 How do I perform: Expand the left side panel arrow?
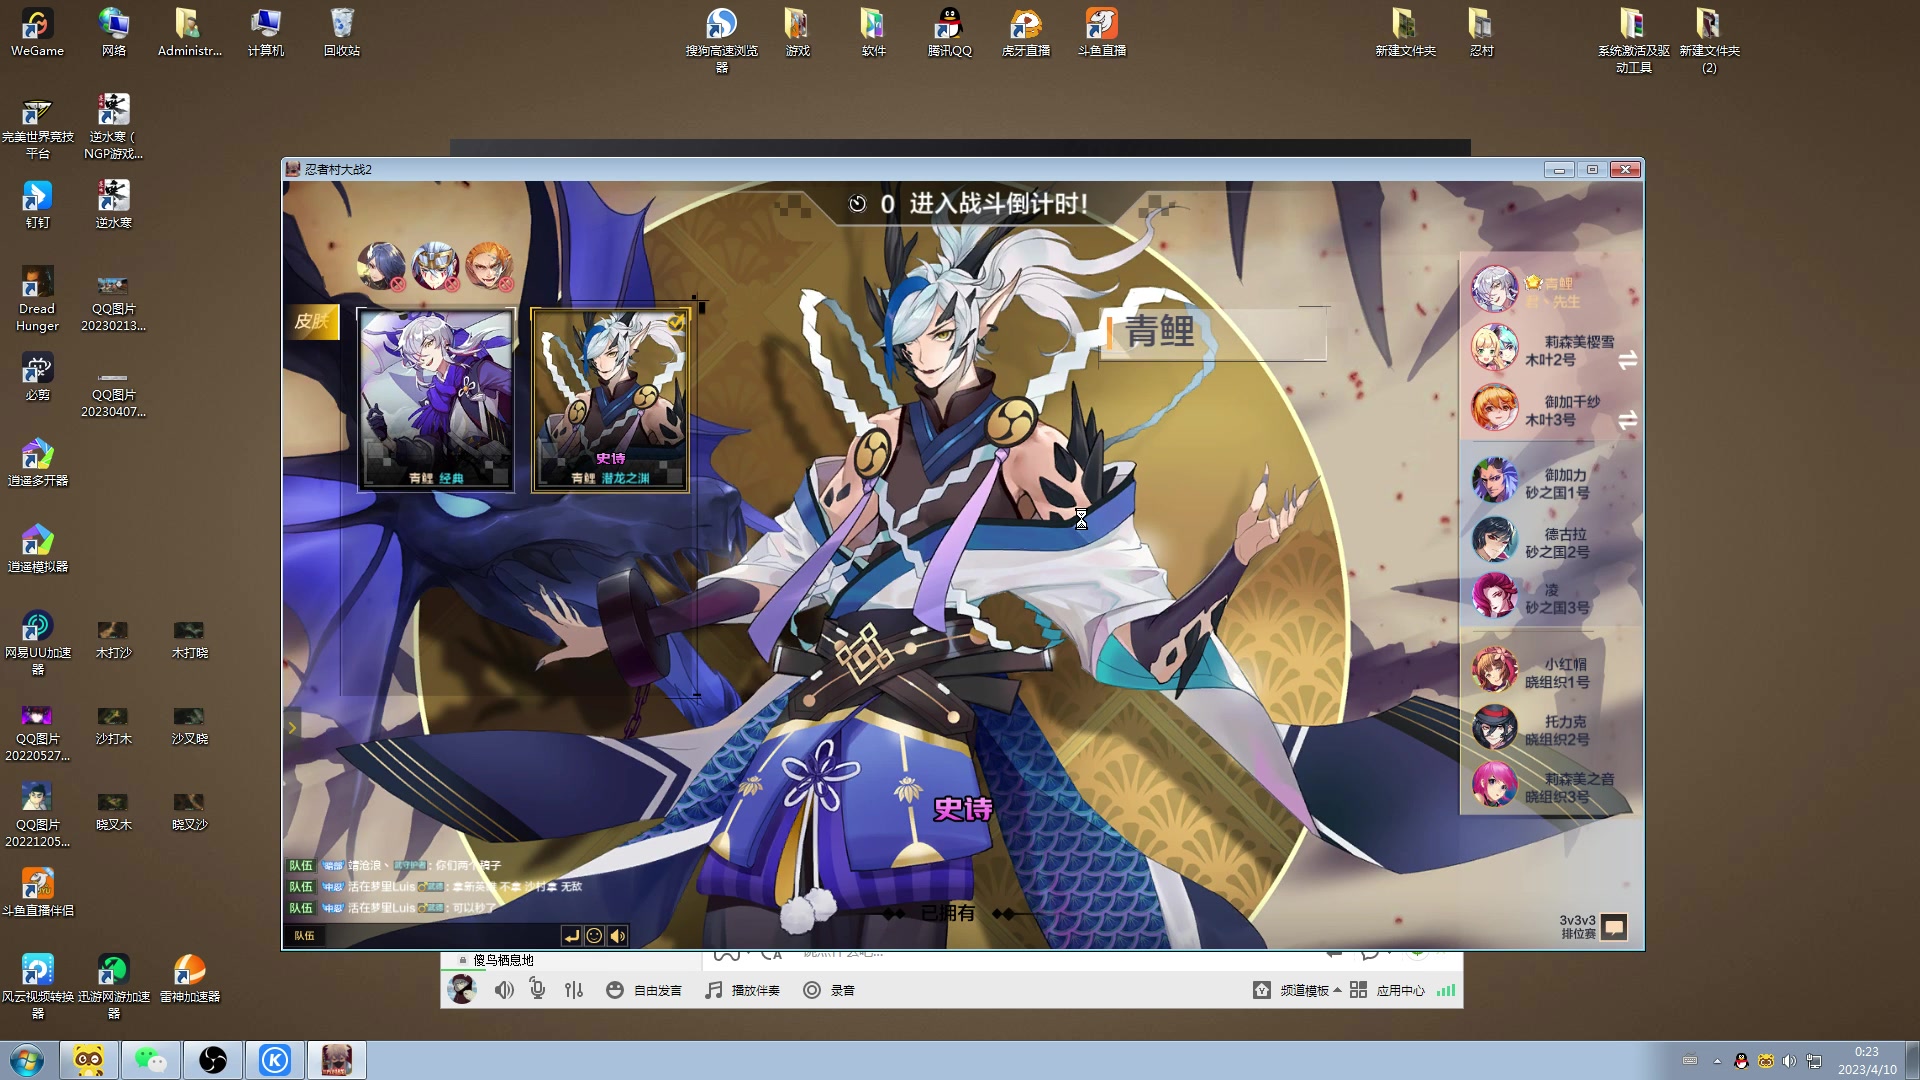click(x=292, y=728)
